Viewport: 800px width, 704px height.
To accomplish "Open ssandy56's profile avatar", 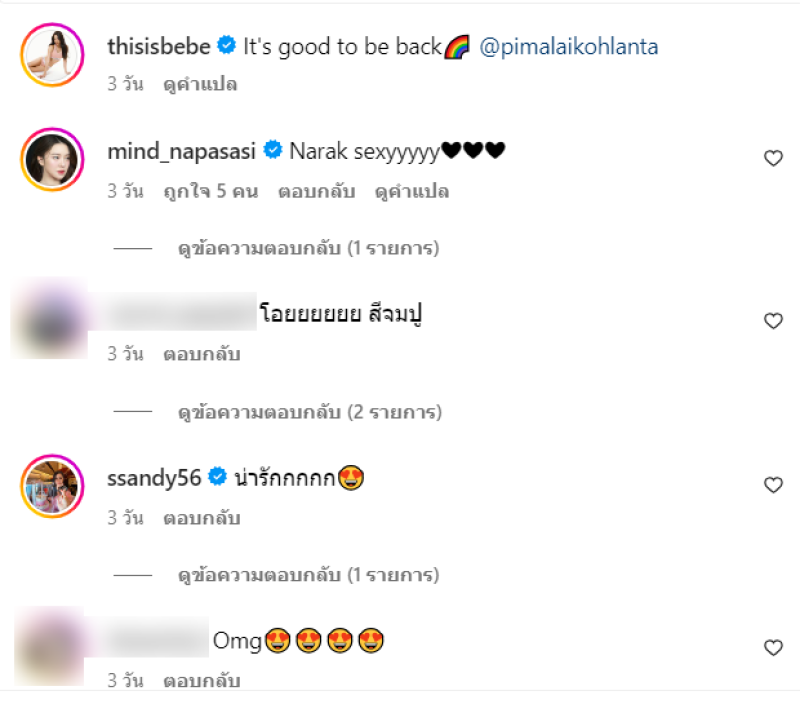I will (x=51, y=486).
